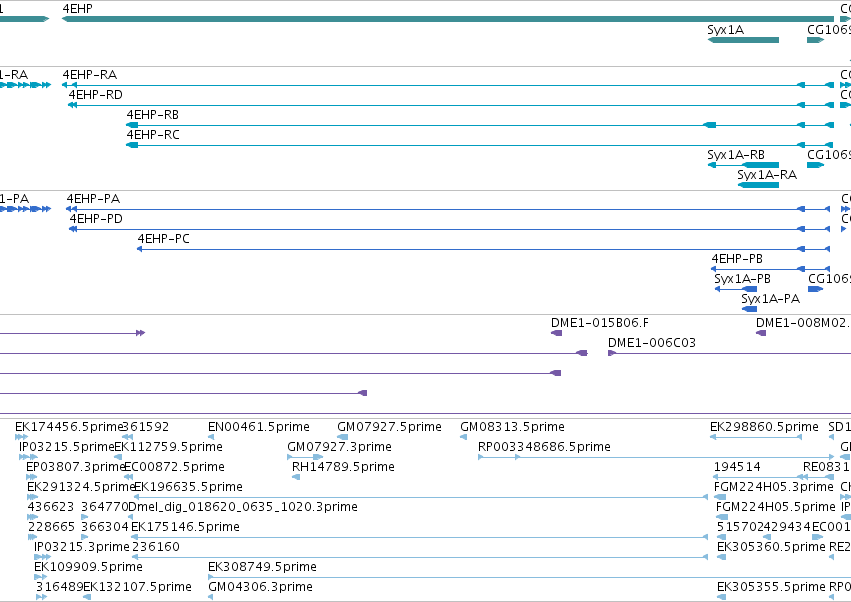
Task: Select the Syx1A-RB transcript
Action: [743, 165]
